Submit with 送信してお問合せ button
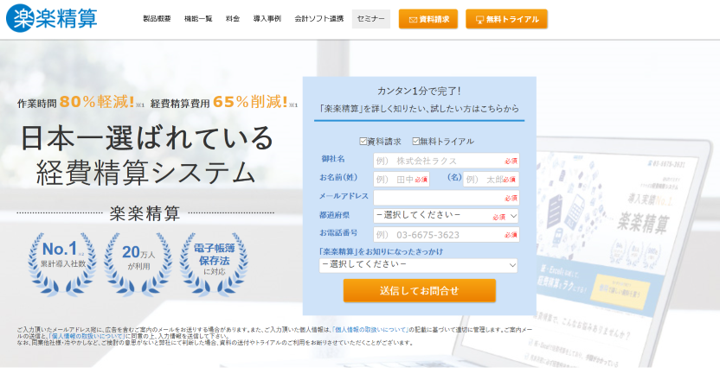720x380 pixels. point(419,291)
